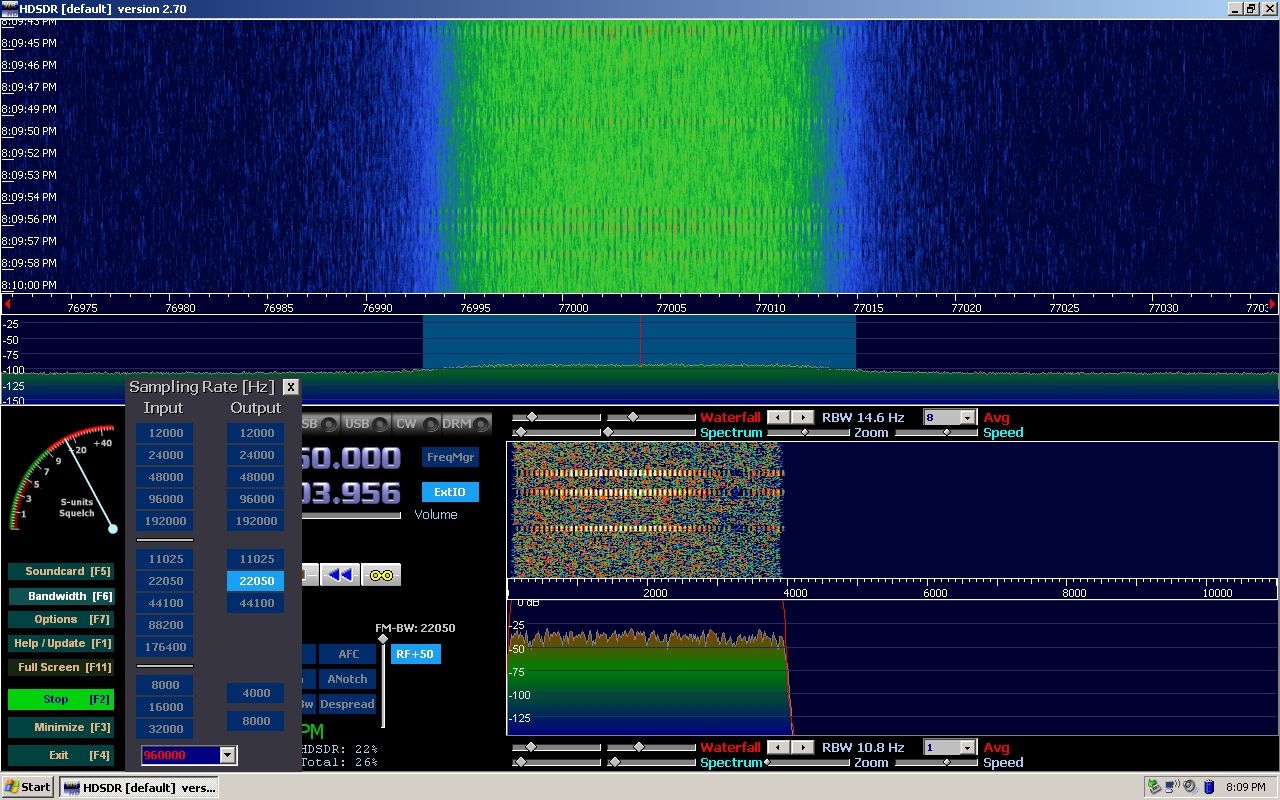Select 48000 input sampling rate
The height and width of the screenshot is (800, 1280).
coord(166,477)
